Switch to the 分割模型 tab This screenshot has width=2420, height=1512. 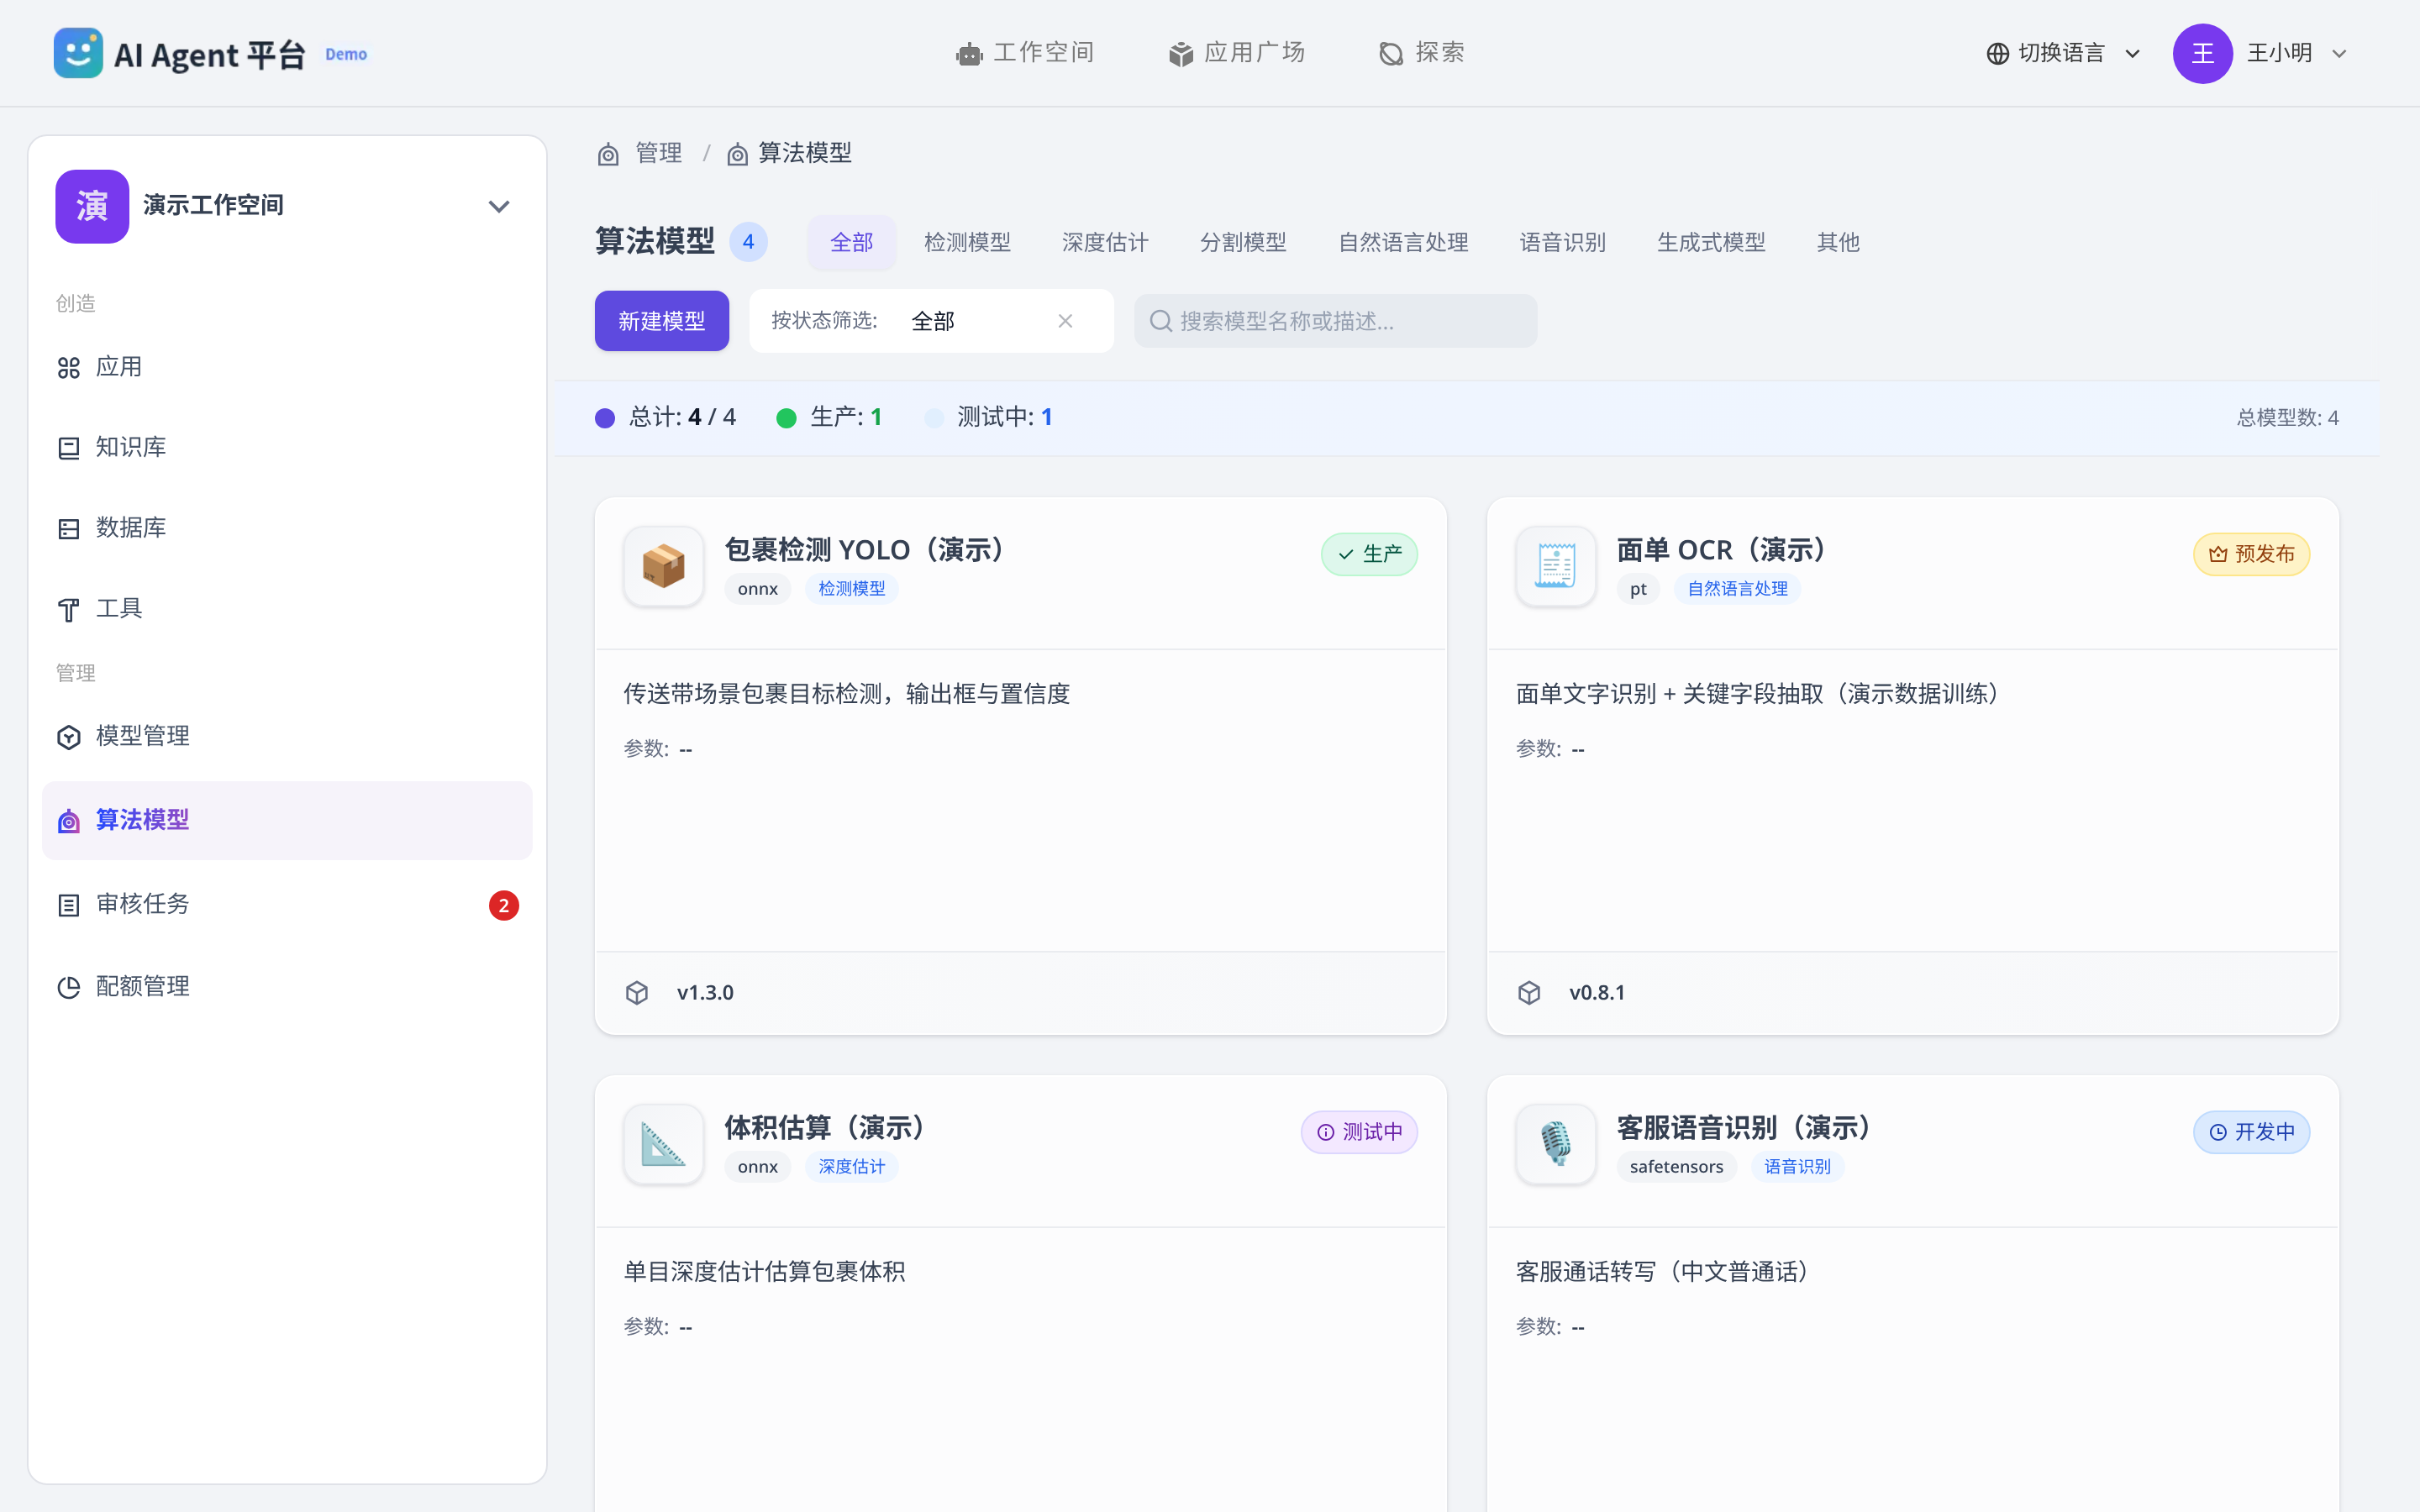point(1243,242)
